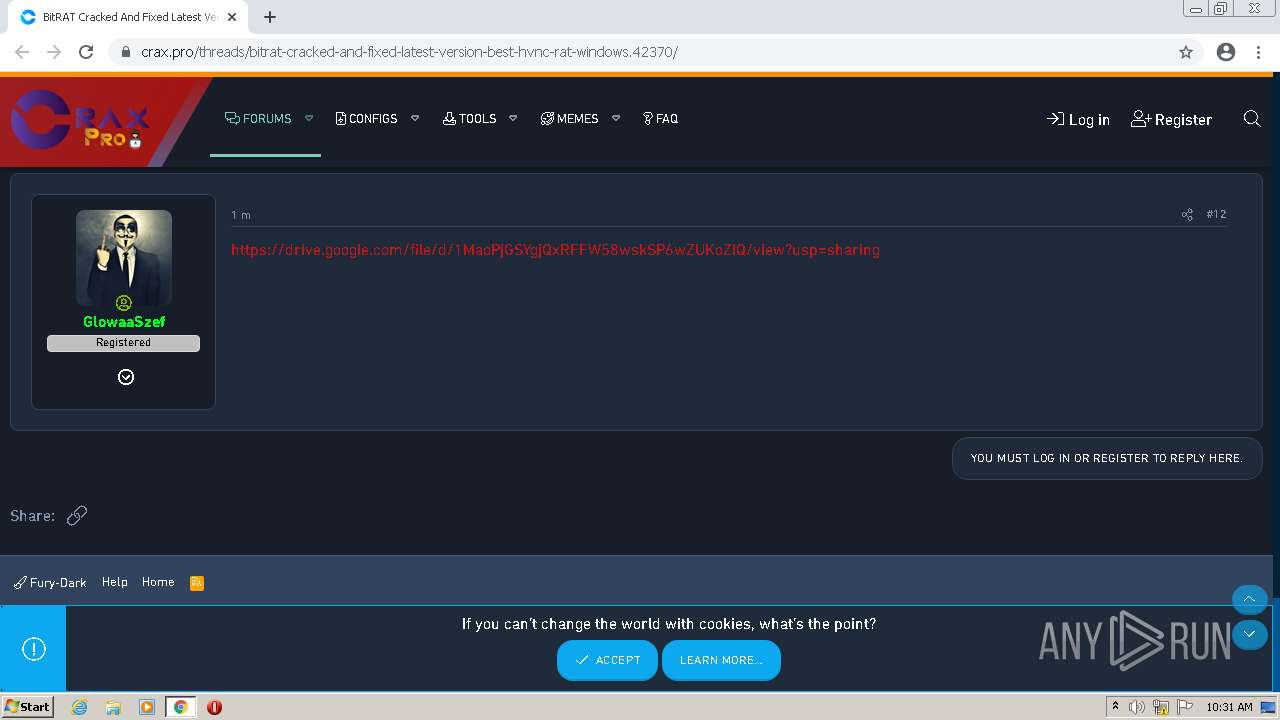Open the Fury-Dark style chooser
Viewport: 1280px width, 720px height.
[50, 582]
